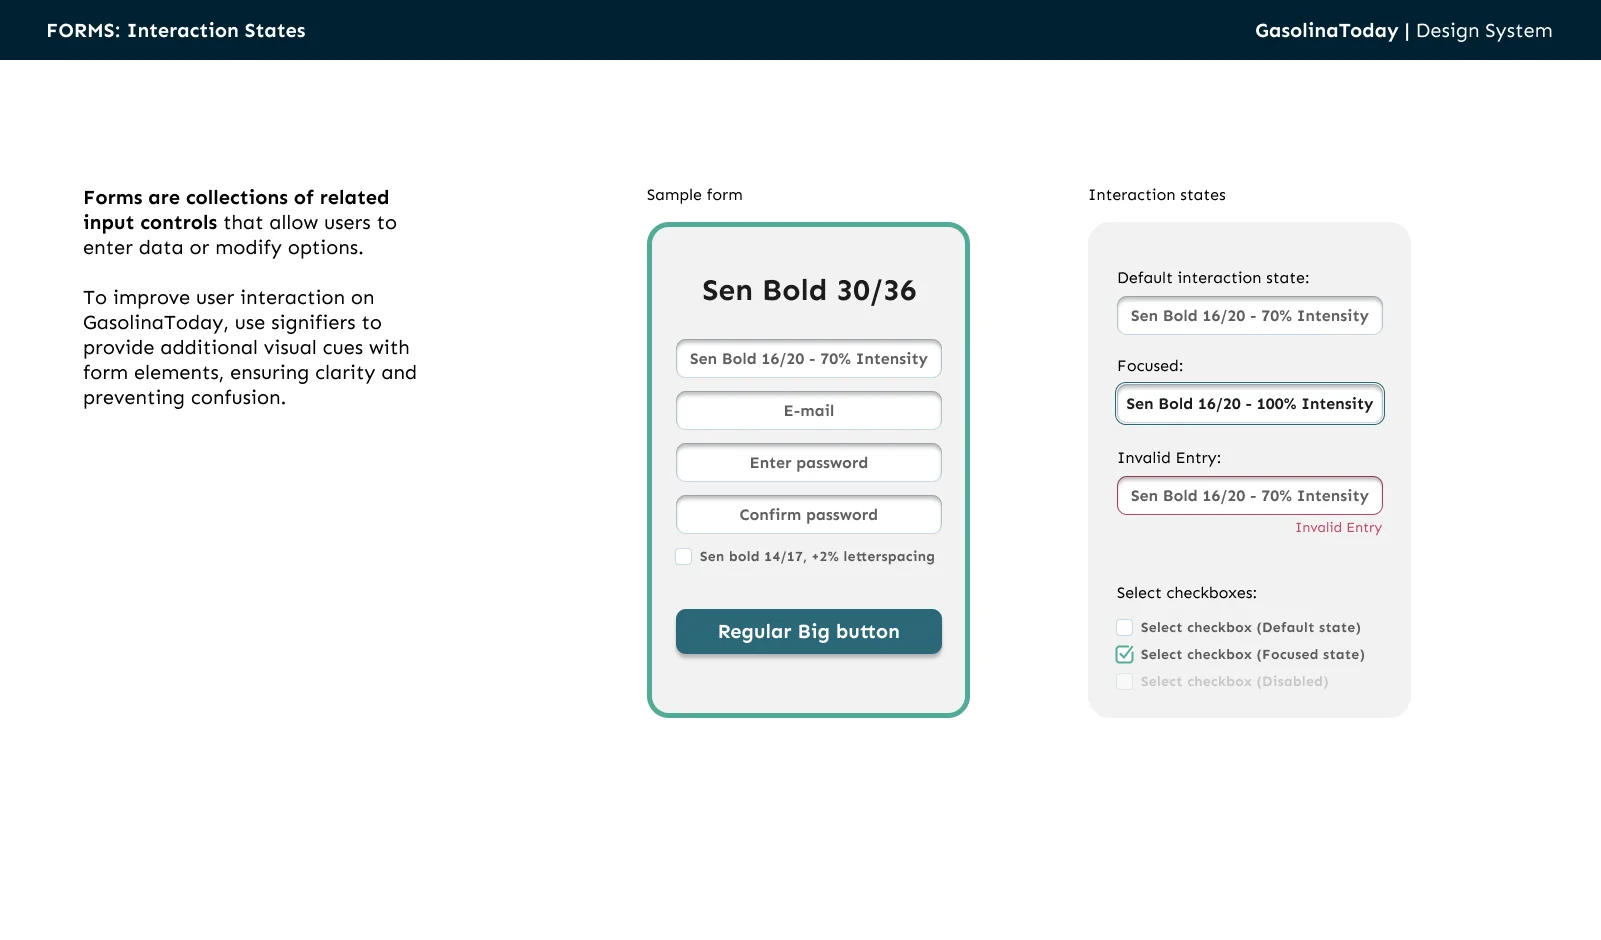Click the Default interaction state input field

[x=1250, y=316]
